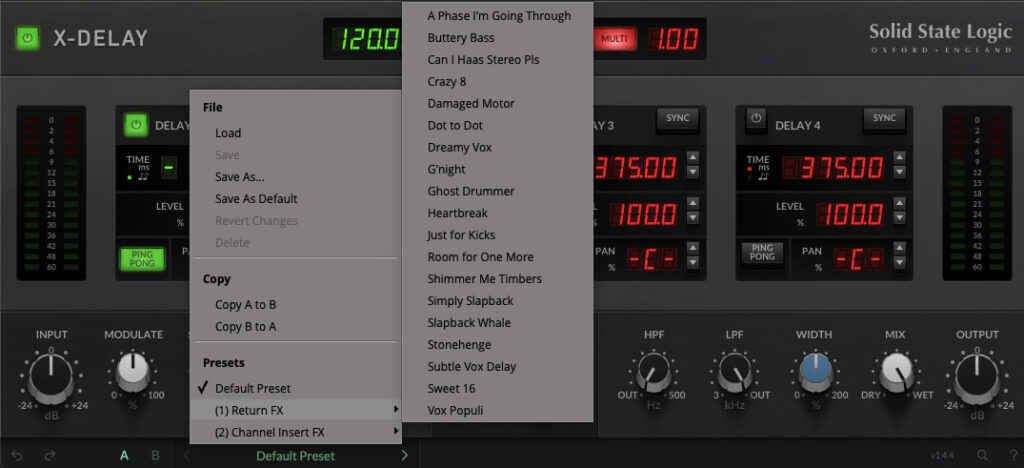The image size is (1024, 468).
Task: Load preset A Phase I'm Going Through
Action: [498, 16]
